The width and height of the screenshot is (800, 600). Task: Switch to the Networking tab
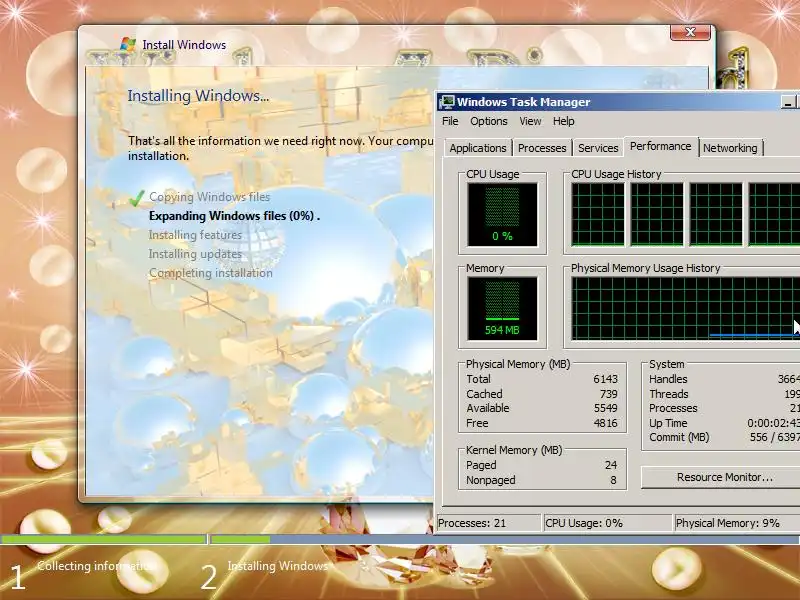click(730, 148)
